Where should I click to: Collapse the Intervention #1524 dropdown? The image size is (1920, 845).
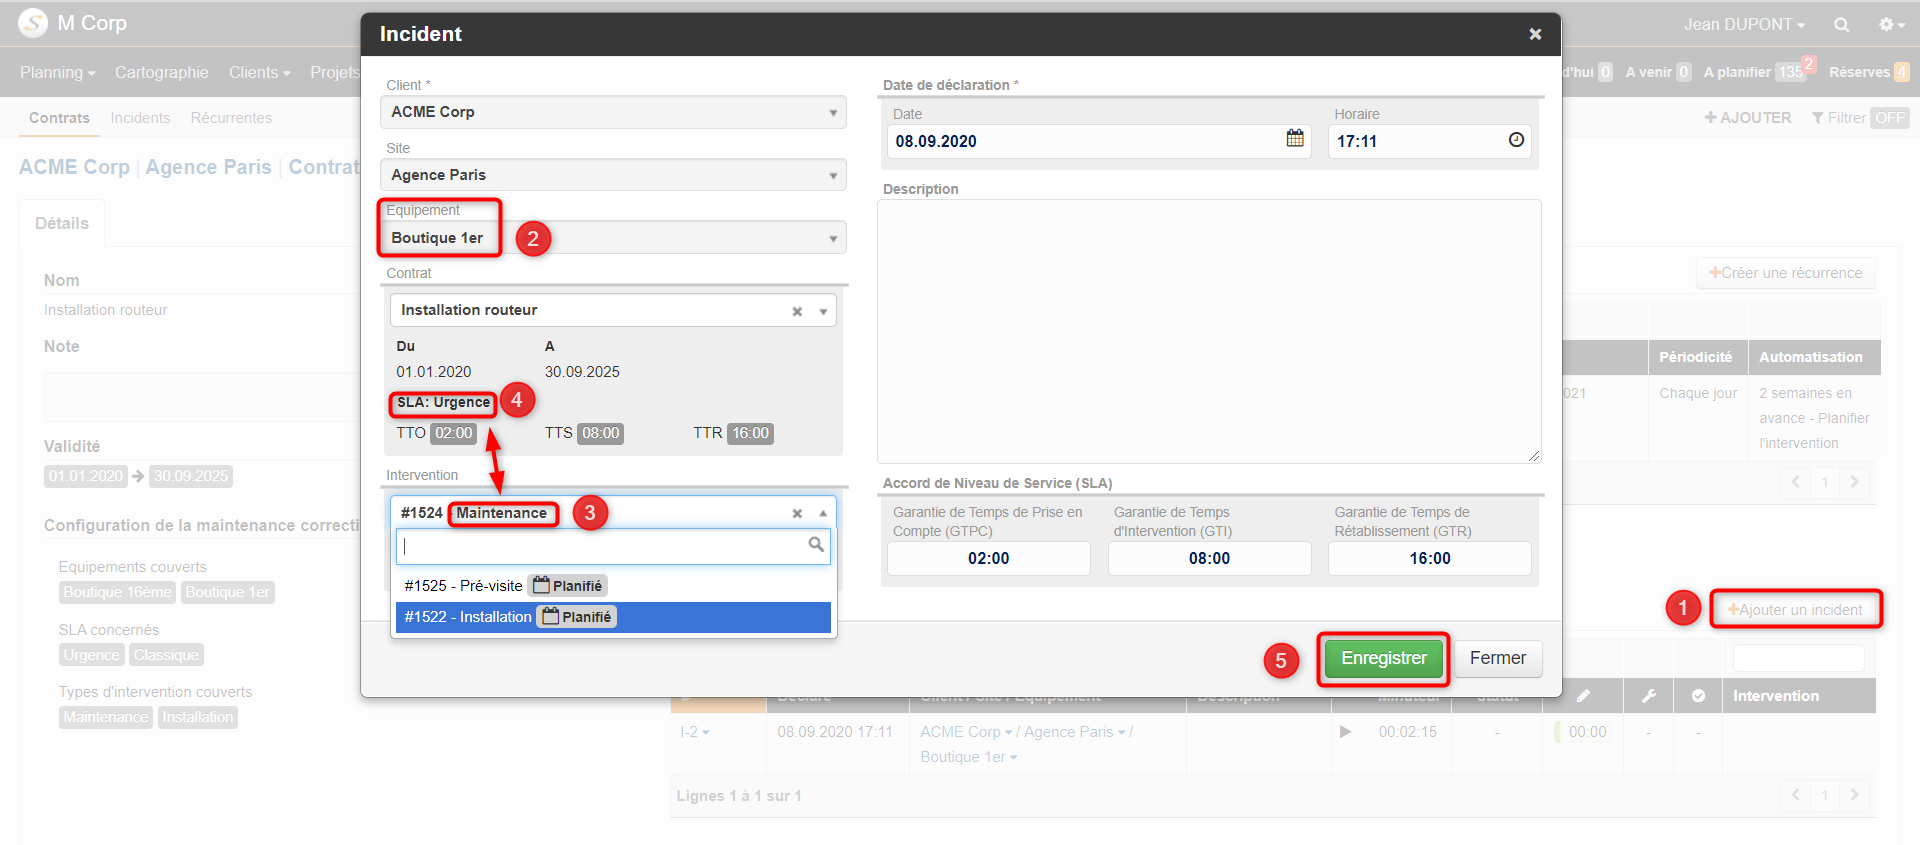point(823,513)
